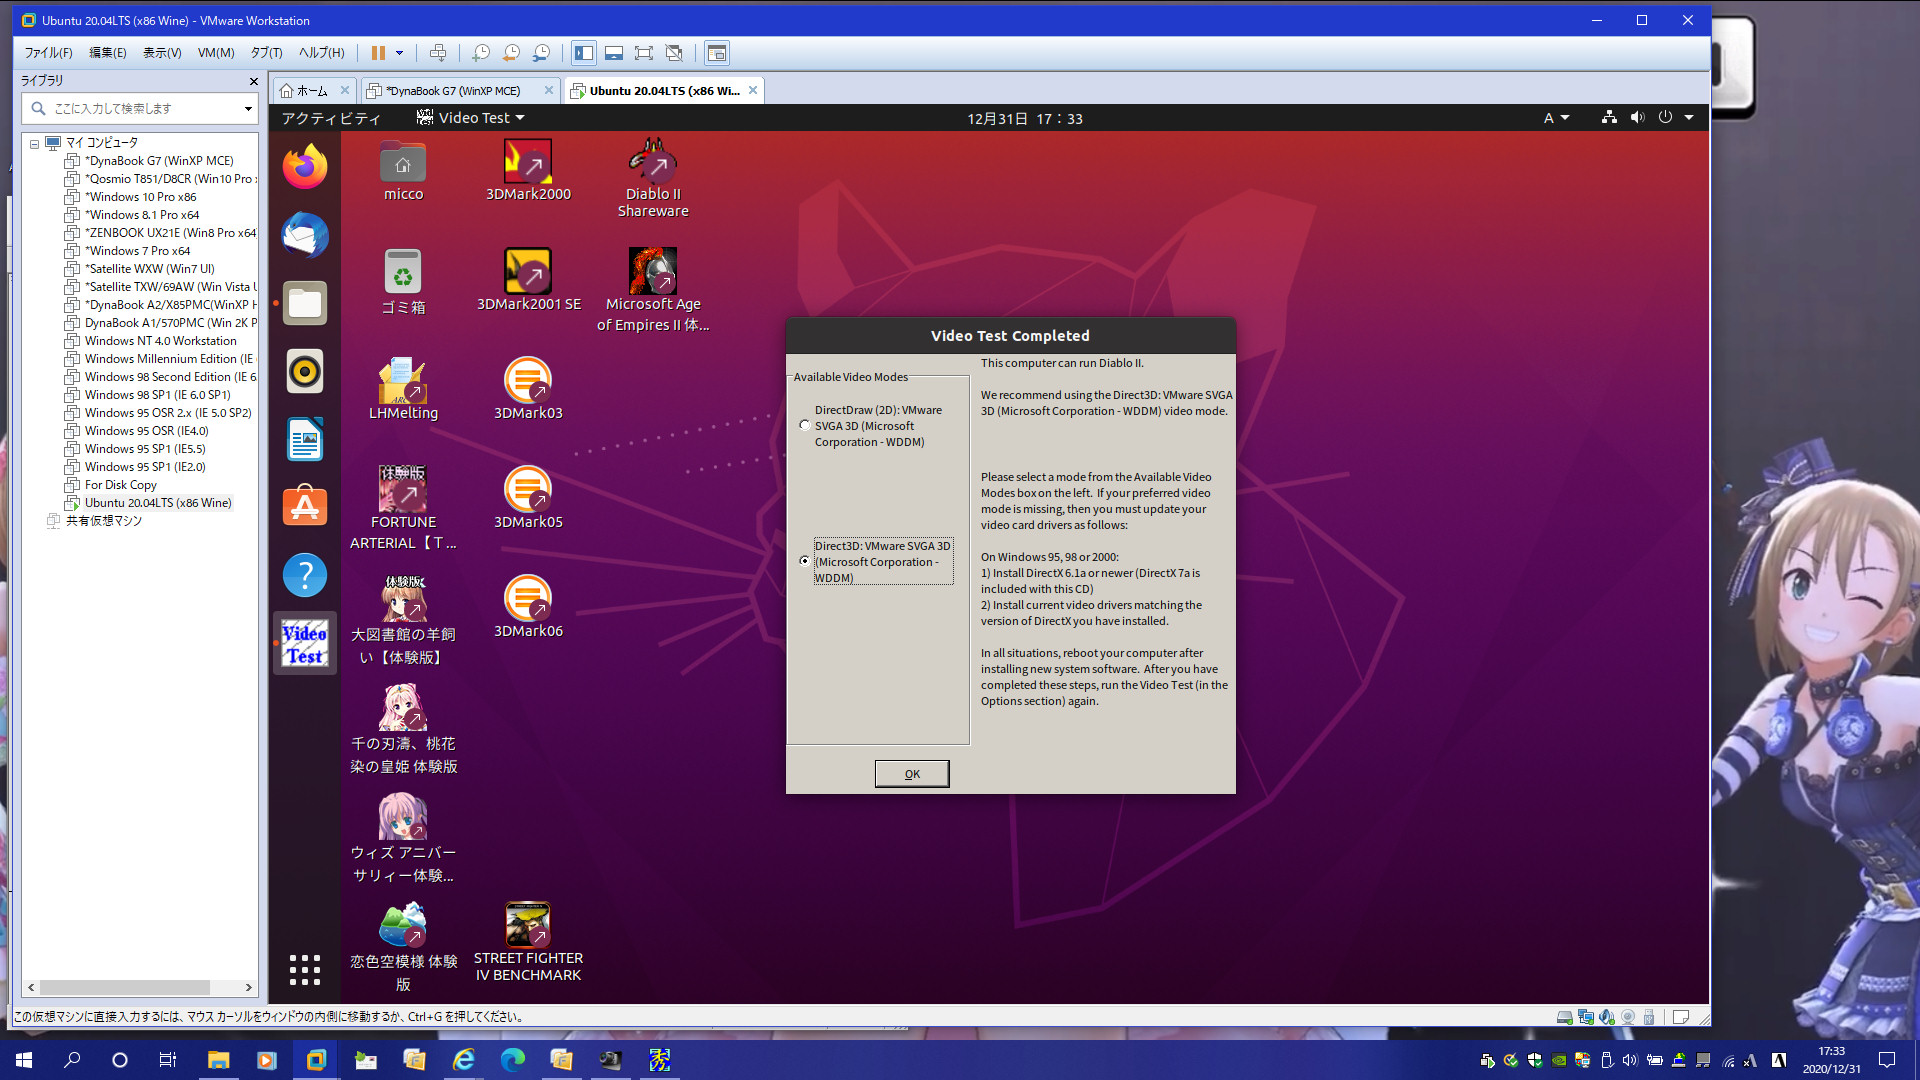This screenshot has width=1920, height=1080.
Task: Open the Windows Start menu
Action: [24, 1060]
